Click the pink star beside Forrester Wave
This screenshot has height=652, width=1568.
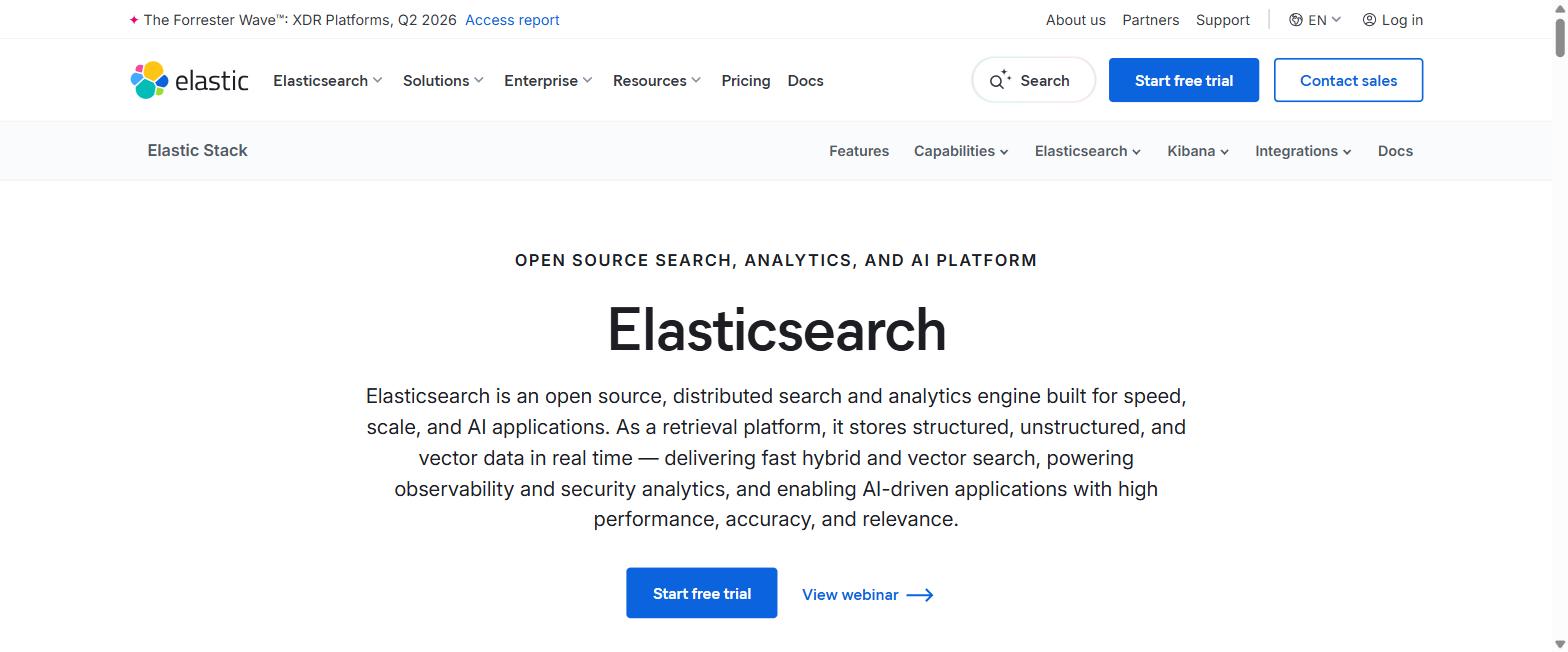tap(134, 20)
